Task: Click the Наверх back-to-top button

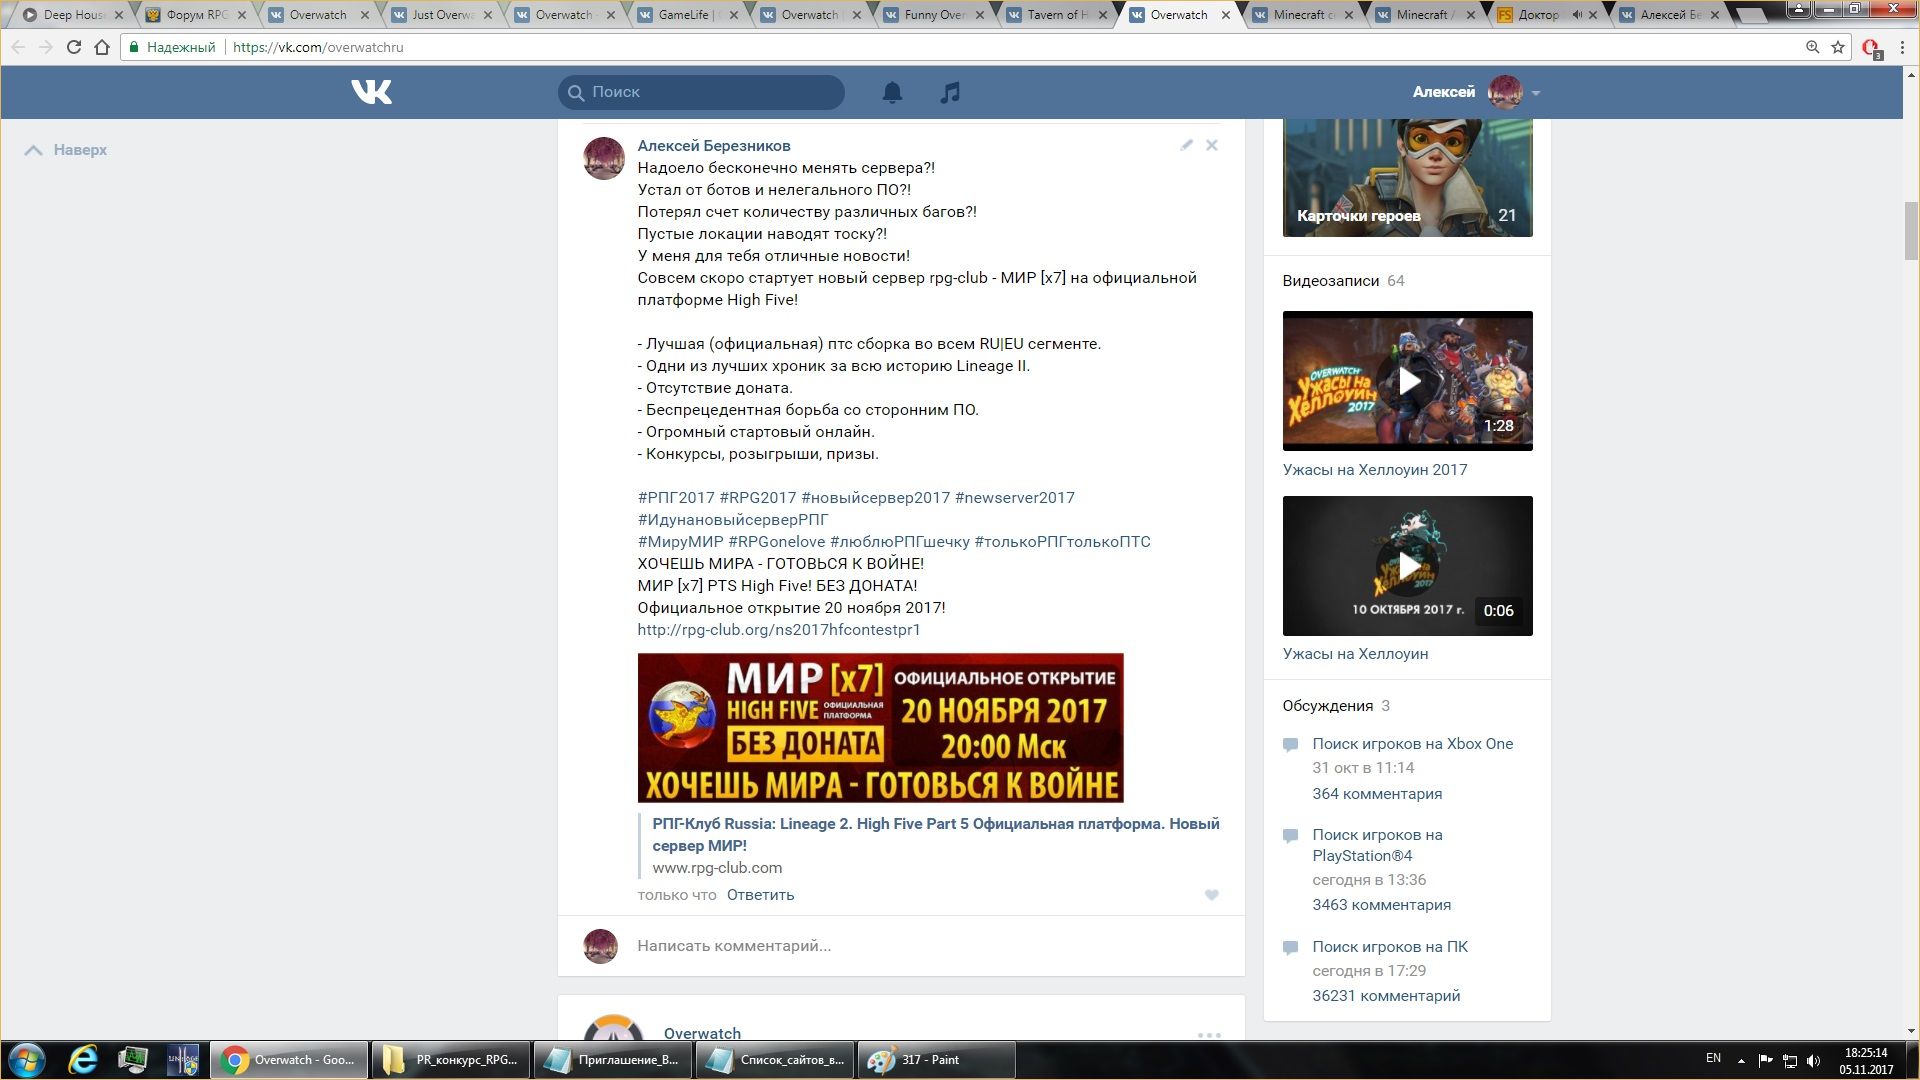Action: coord(66,150)
